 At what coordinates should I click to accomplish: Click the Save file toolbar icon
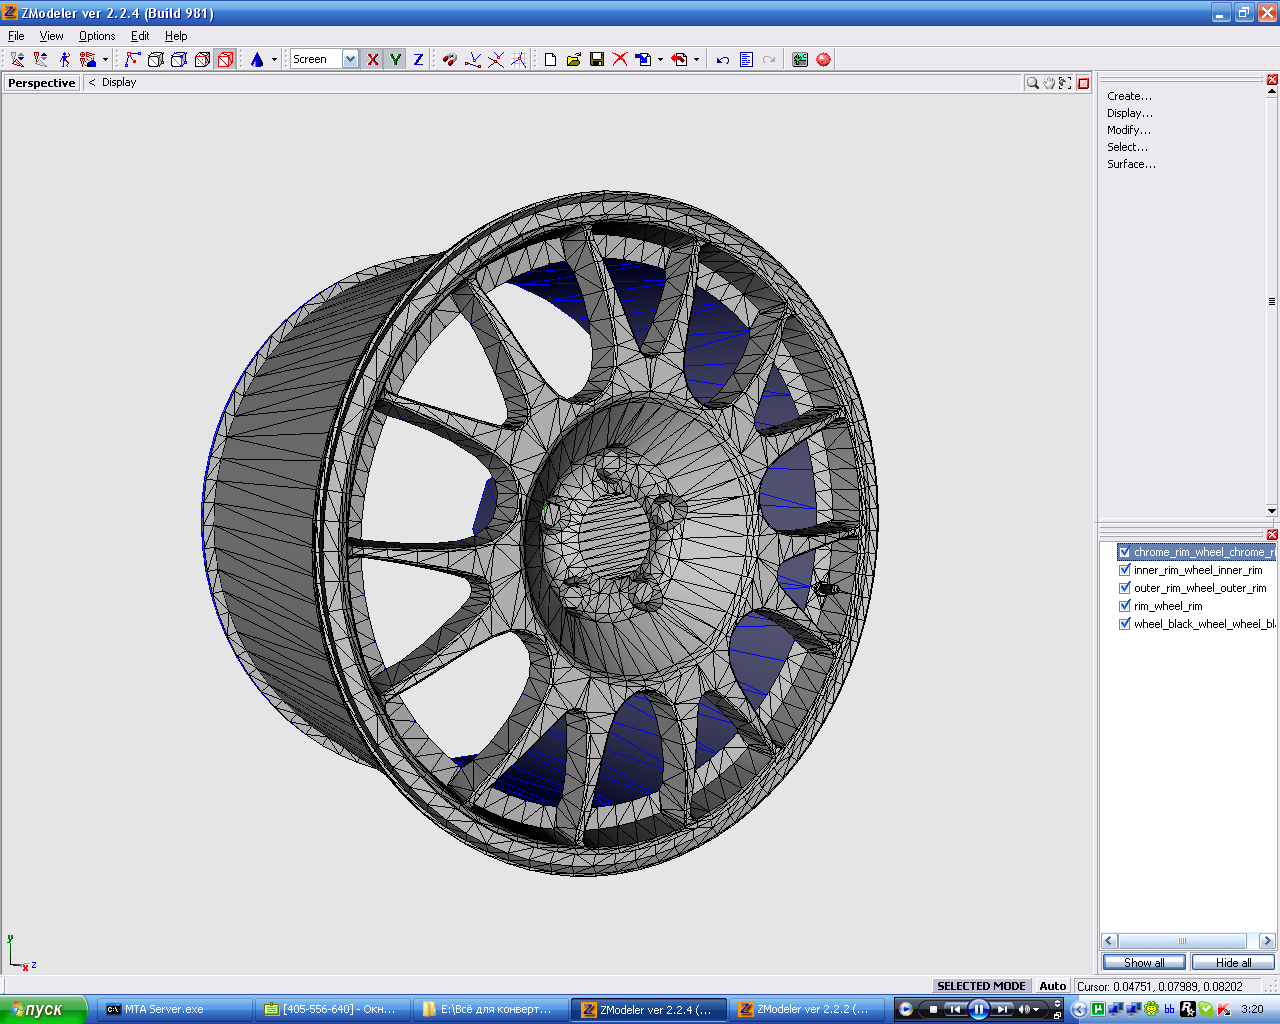click(597, 60)
